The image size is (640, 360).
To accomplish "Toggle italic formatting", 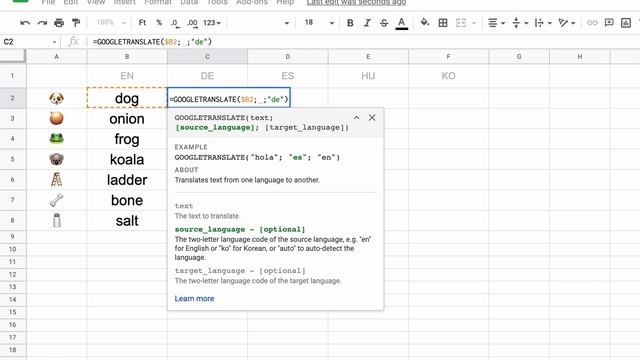I will click(x=367, y=23).
